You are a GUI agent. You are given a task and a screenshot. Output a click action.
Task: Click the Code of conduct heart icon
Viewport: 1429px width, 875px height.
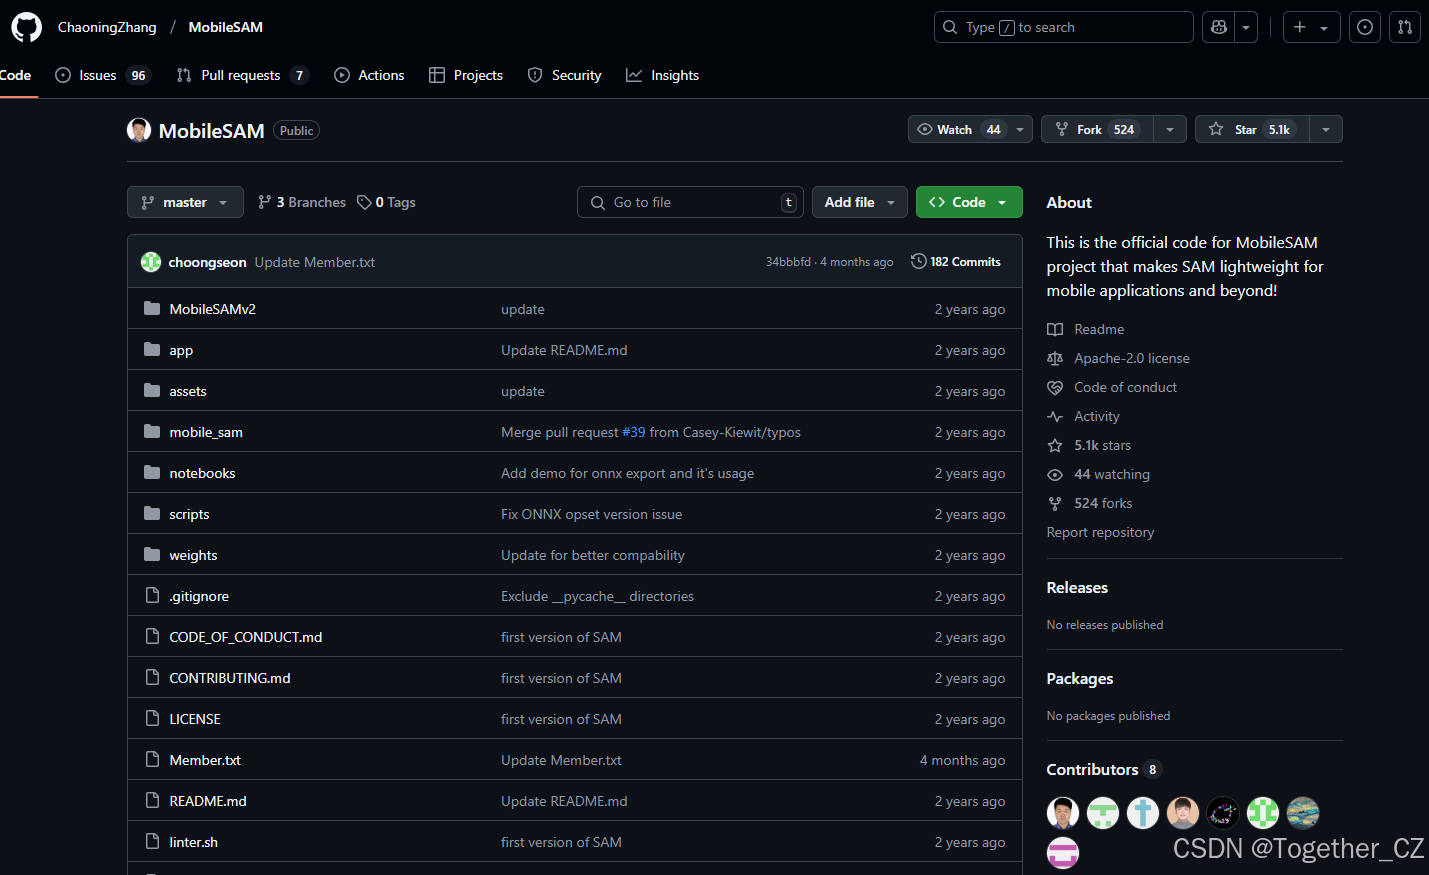click(1055, 387)
